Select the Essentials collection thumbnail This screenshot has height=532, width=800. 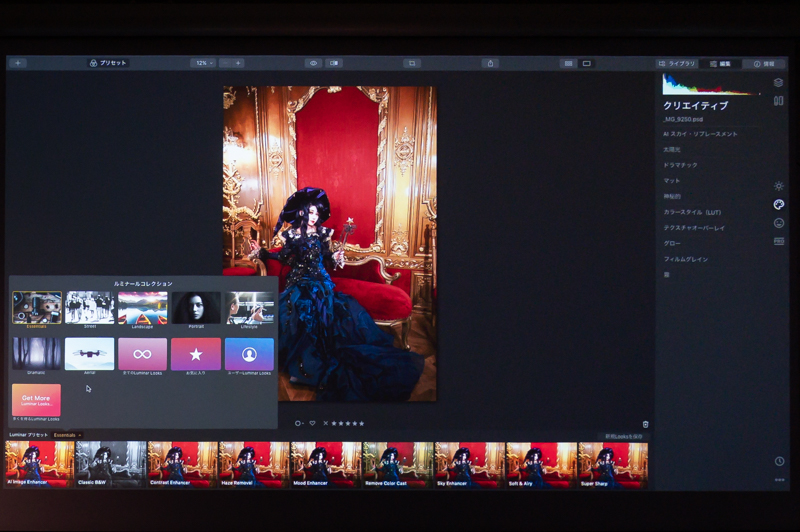(x=37, y=308)
